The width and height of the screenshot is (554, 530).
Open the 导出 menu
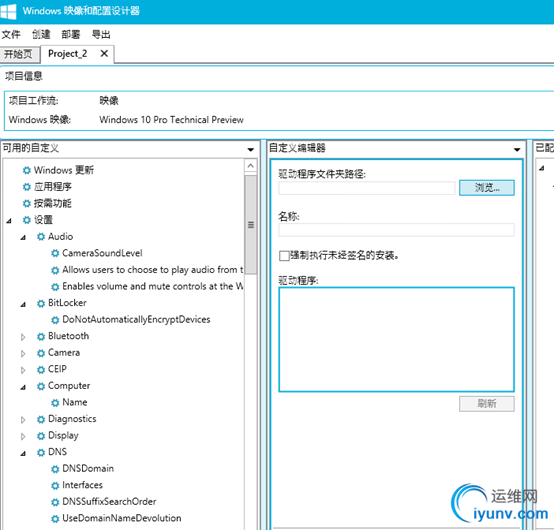pyautogui.click(x=101, y=34)
